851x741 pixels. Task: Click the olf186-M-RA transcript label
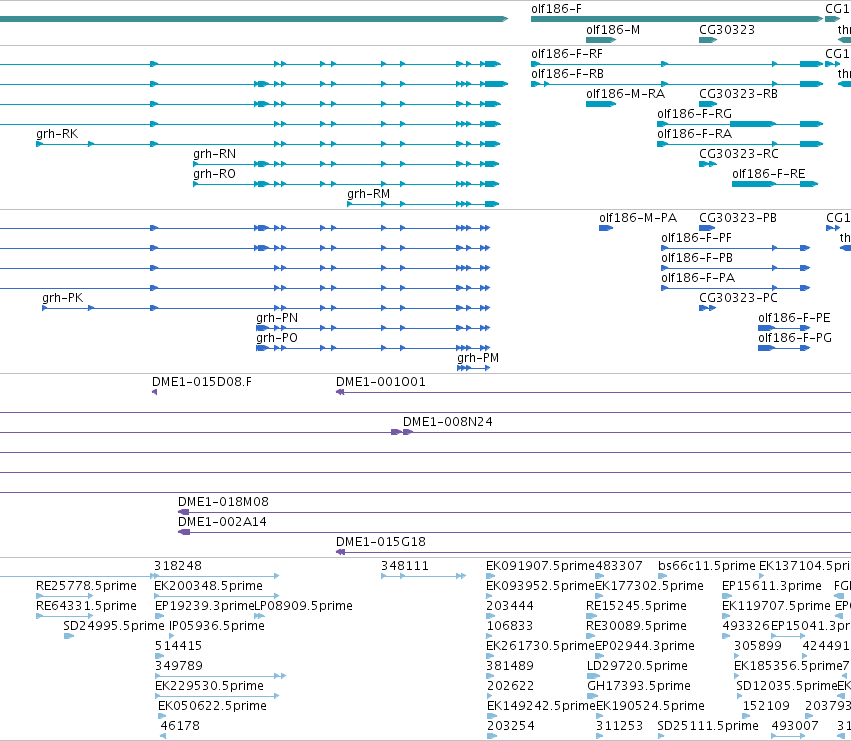625,94
